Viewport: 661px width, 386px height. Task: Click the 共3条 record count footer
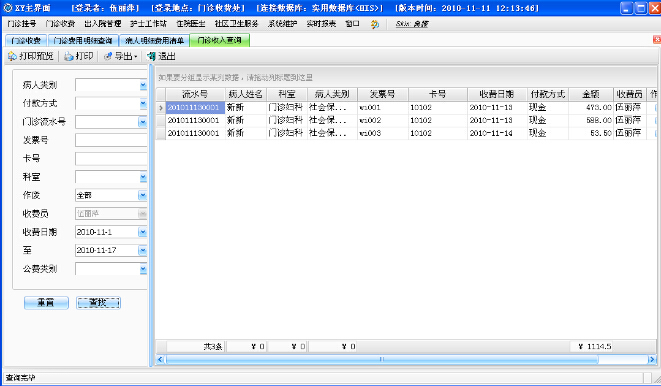tap(195, 346)
